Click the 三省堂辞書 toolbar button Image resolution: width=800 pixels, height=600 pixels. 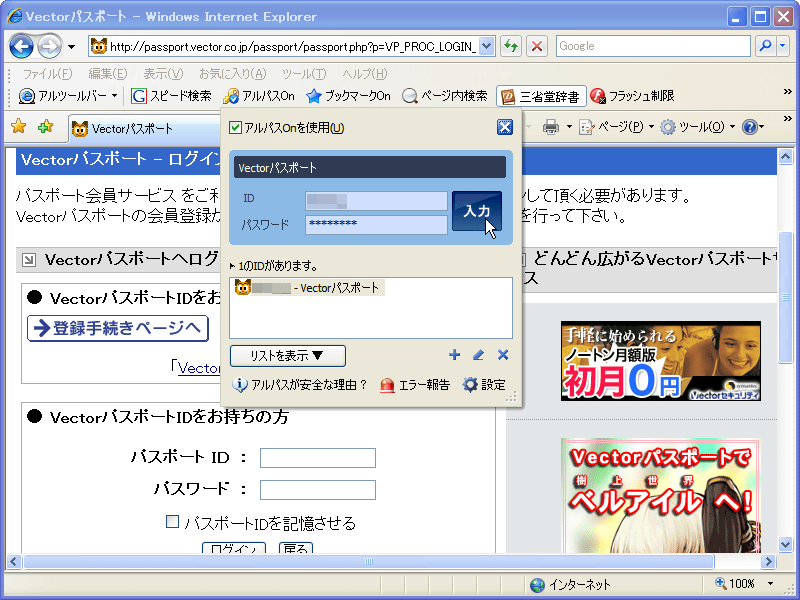541,96
